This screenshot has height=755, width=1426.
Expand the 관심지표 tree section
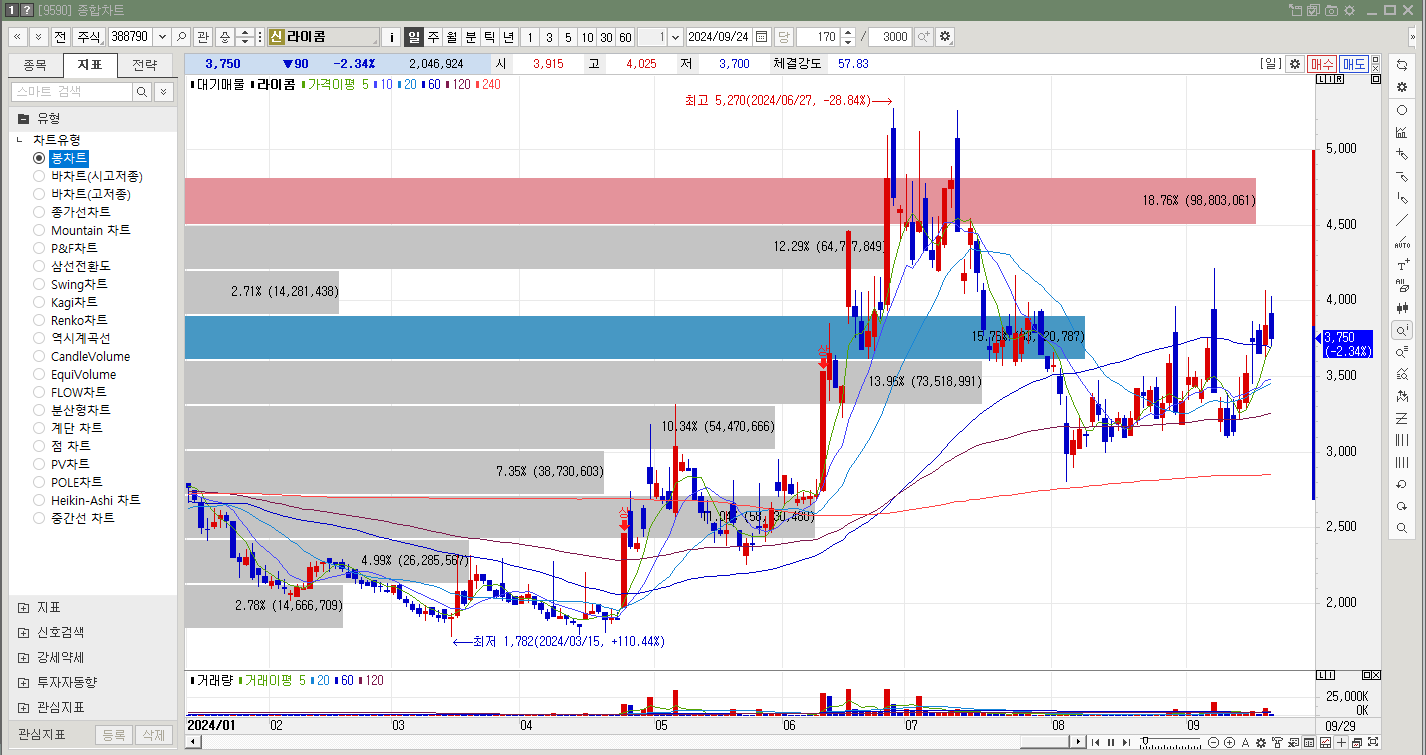click(x=23, y=707)
